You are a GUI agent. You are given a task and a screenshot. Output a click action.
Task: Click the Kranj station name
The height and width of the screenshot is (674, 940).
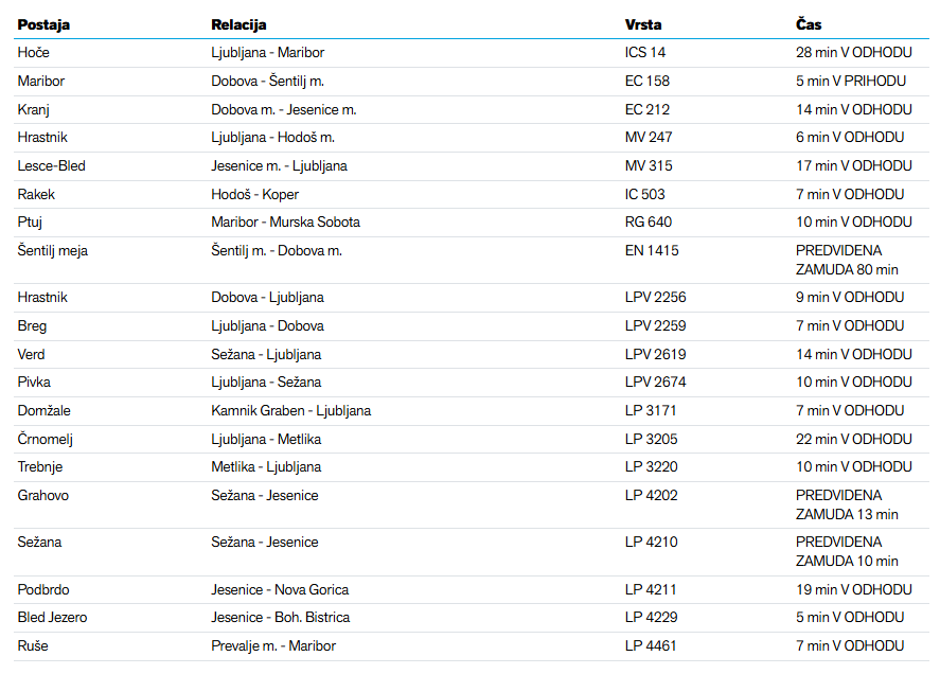click(34, 109)
